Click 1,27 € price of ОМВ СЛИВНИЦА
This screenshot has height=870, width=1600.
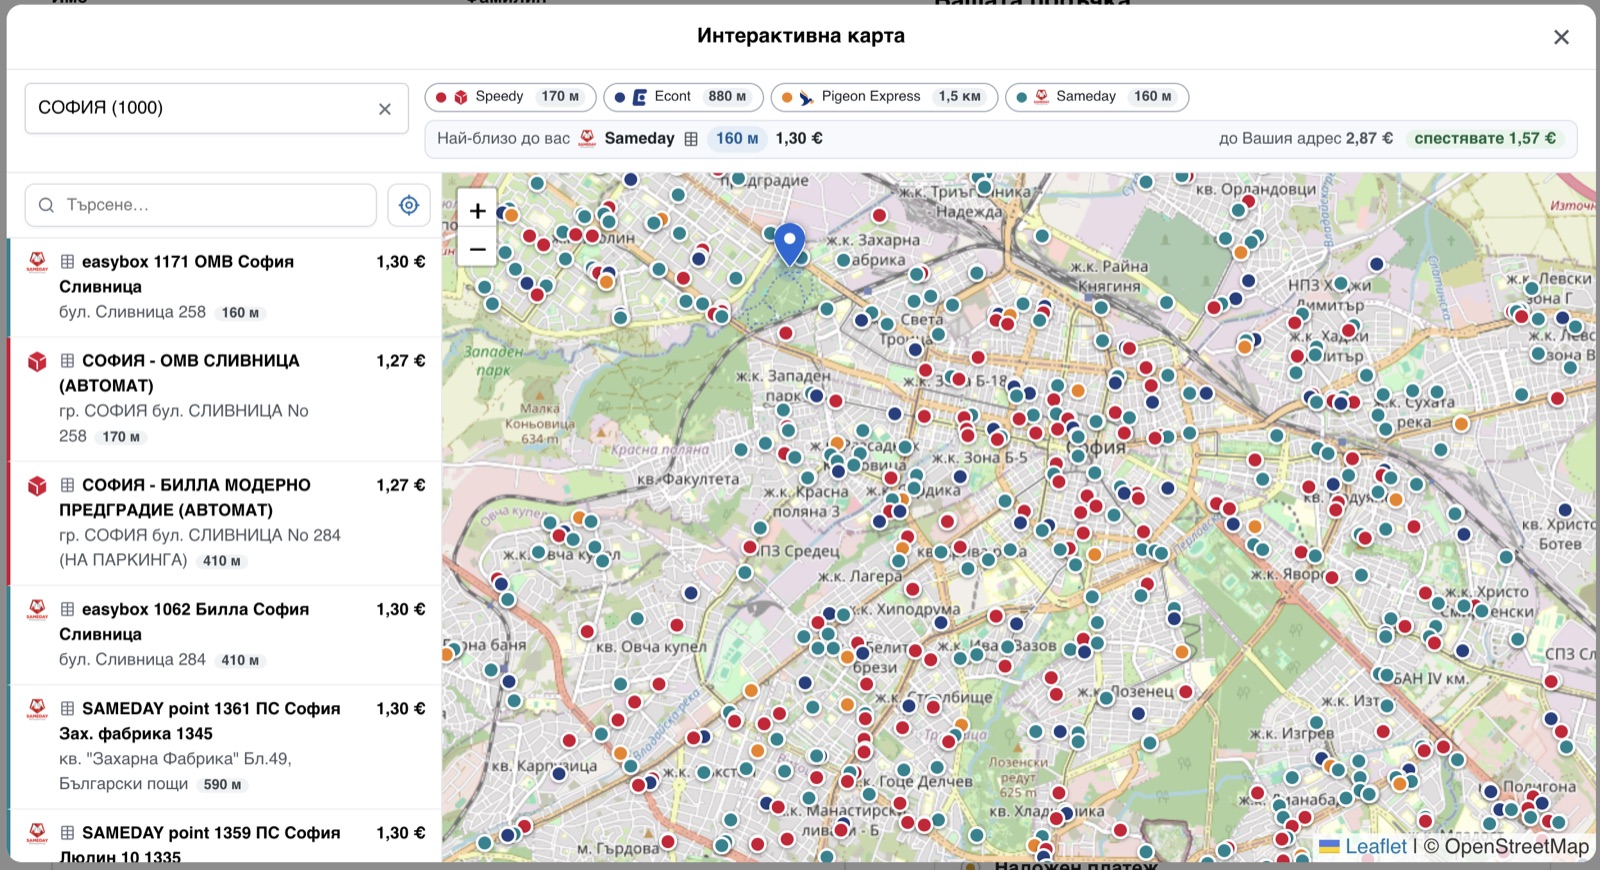click(x=401, y=361)
